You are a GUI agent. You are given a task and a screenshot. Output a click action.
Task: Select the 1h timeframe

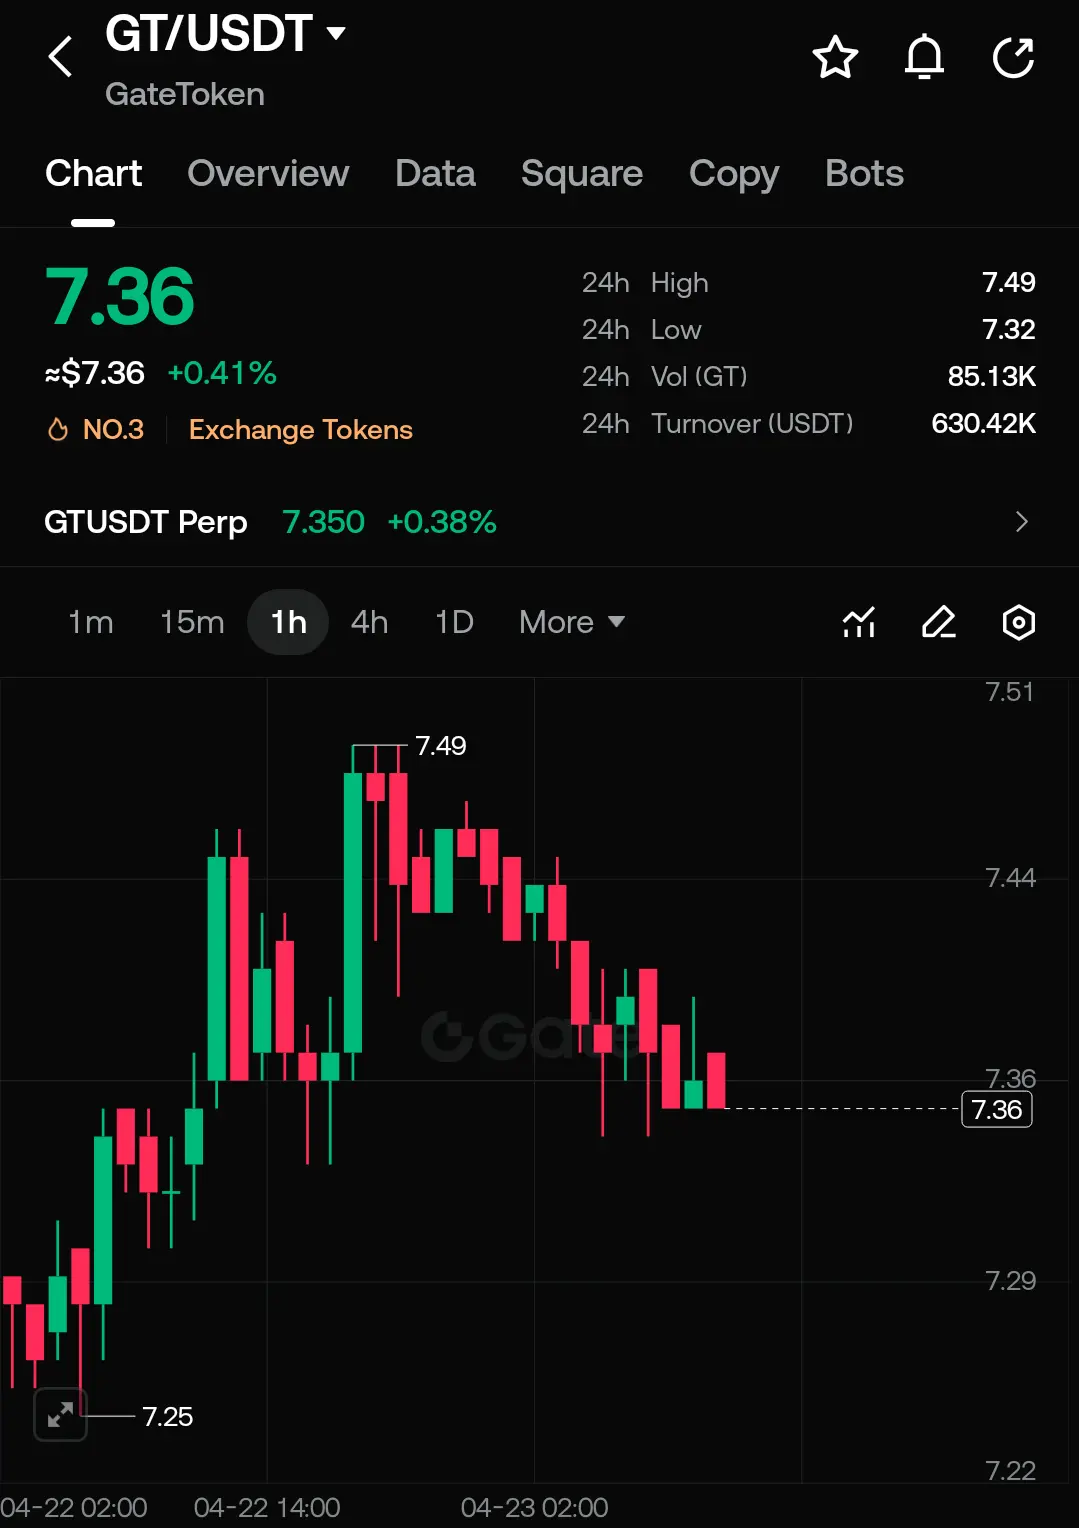click(x=288, y=622)
